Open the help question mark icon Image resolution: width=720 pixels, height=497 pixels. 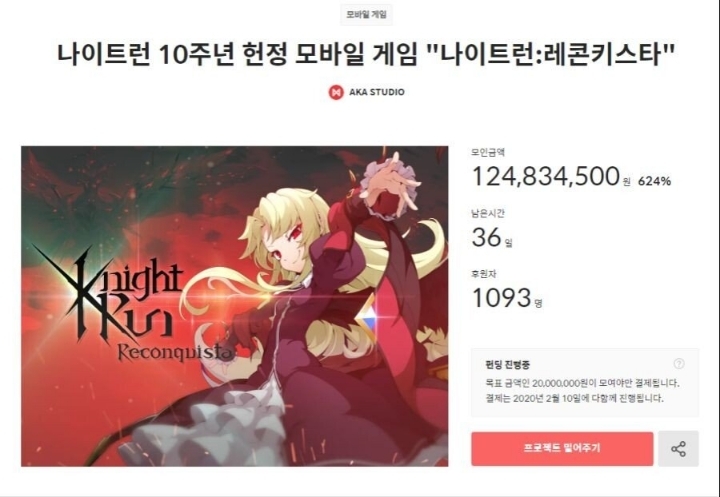pyautogui.click(x=679, y=364)
